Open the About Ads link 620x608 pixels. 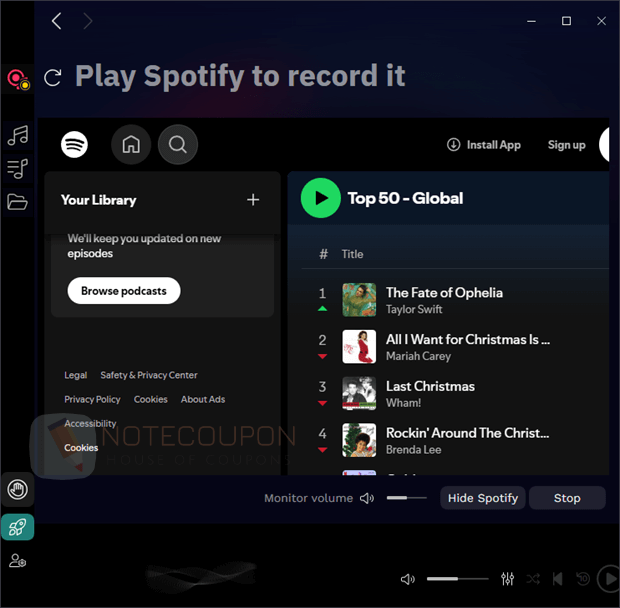(x=203, y=400)
